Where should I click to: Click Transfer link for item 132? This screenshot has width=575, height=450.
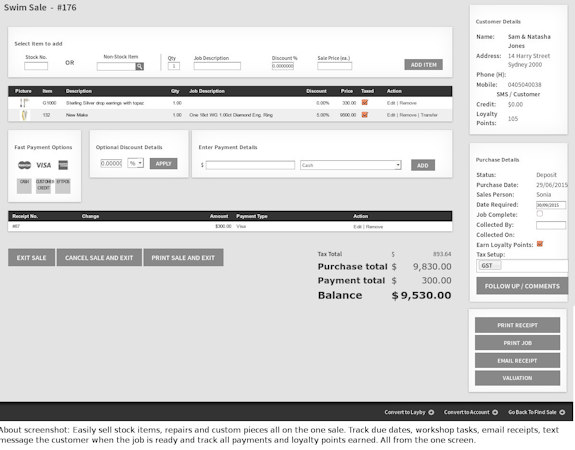tap(429, 115)
